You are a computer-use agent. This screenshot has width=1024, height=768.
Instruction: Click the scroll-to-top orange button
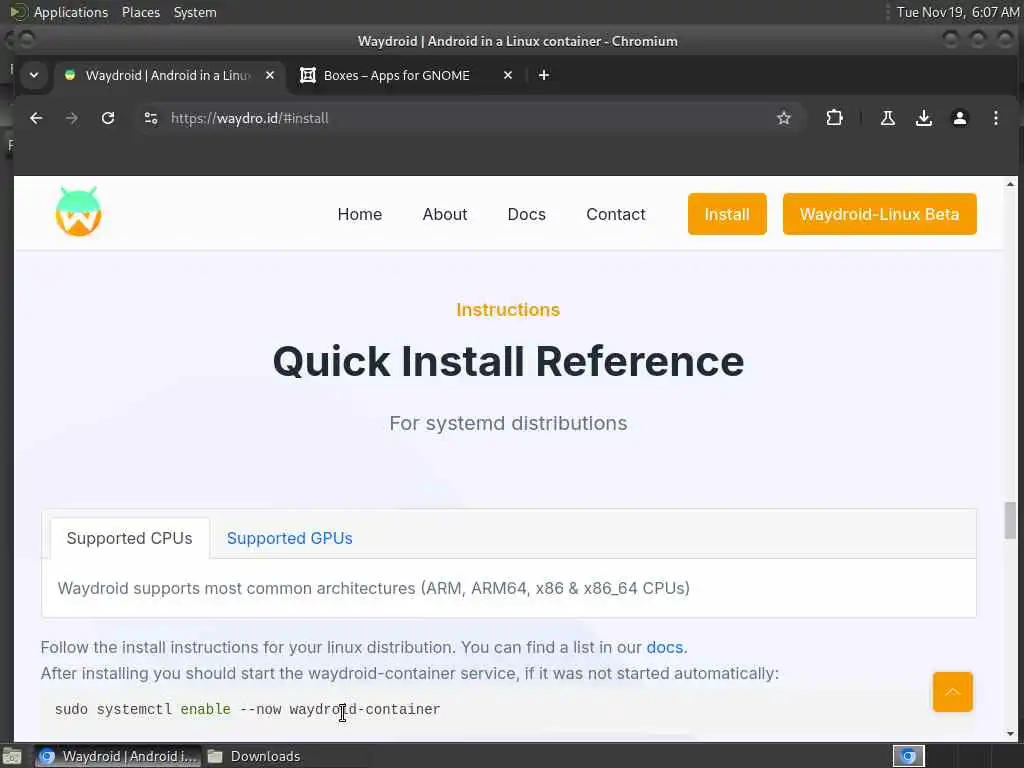click(953, 692)
